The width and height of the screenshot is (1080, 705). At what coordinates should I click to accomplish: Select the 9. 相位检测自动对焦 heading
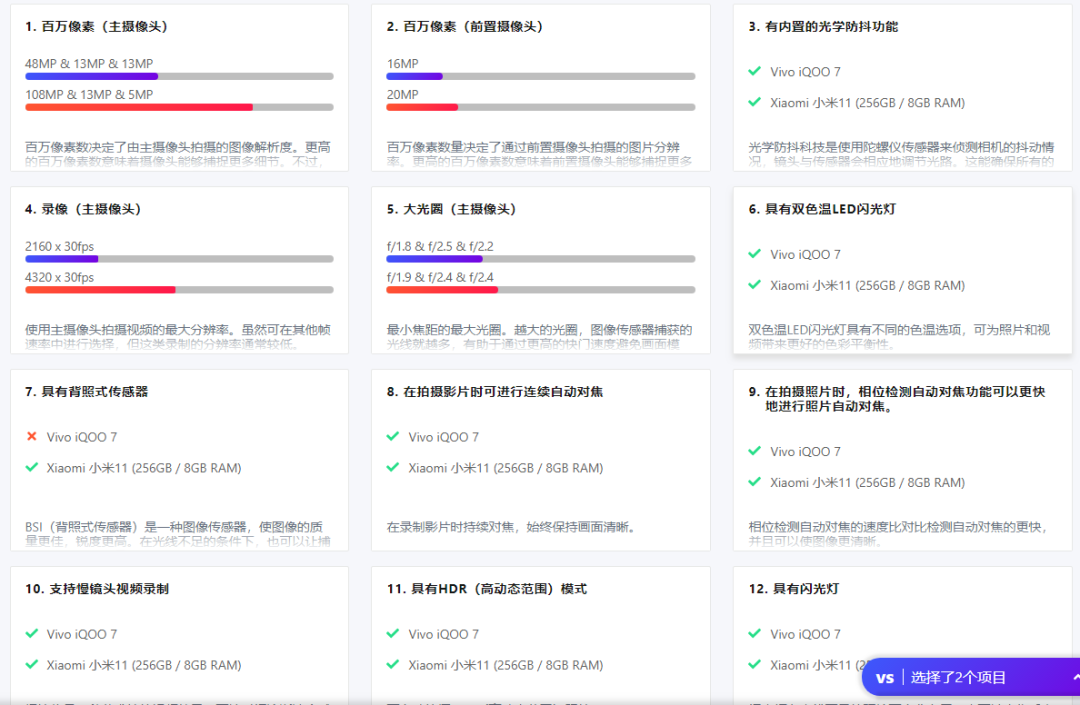[x=897, y=399]
